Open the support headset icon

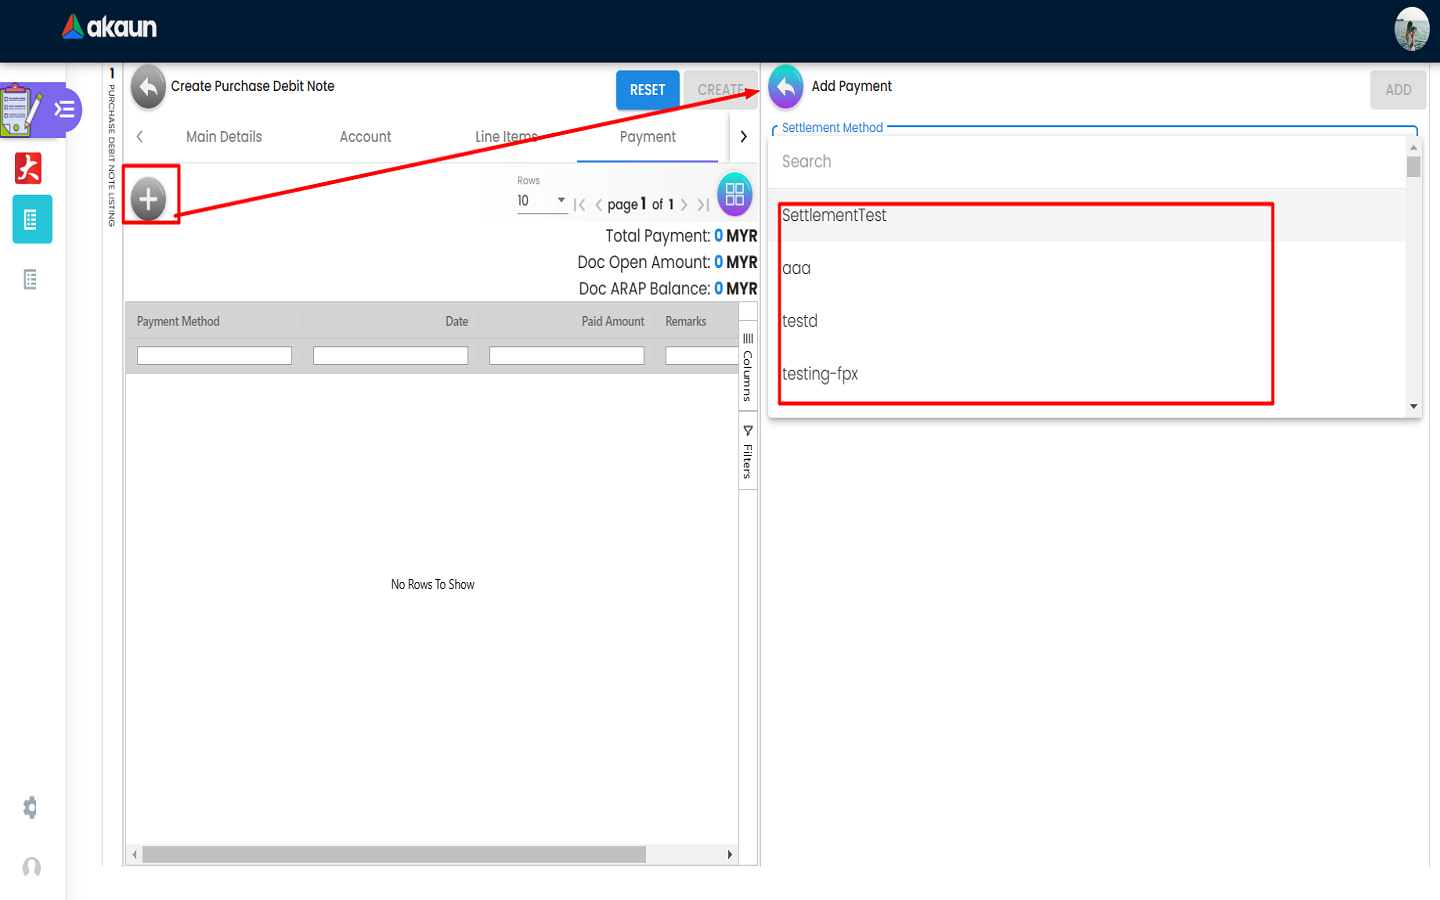pyautogui.click(x=32, y=867)
